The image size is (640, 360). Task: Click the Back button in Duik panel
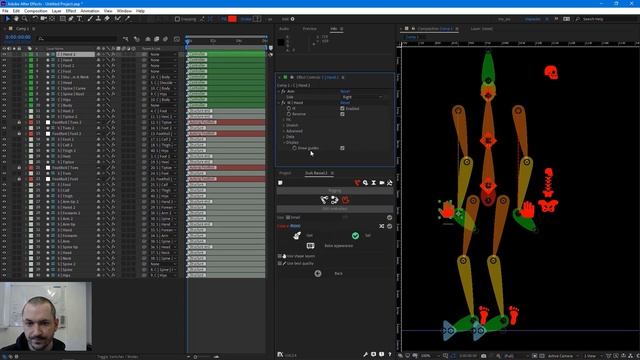tap(338, 273)
